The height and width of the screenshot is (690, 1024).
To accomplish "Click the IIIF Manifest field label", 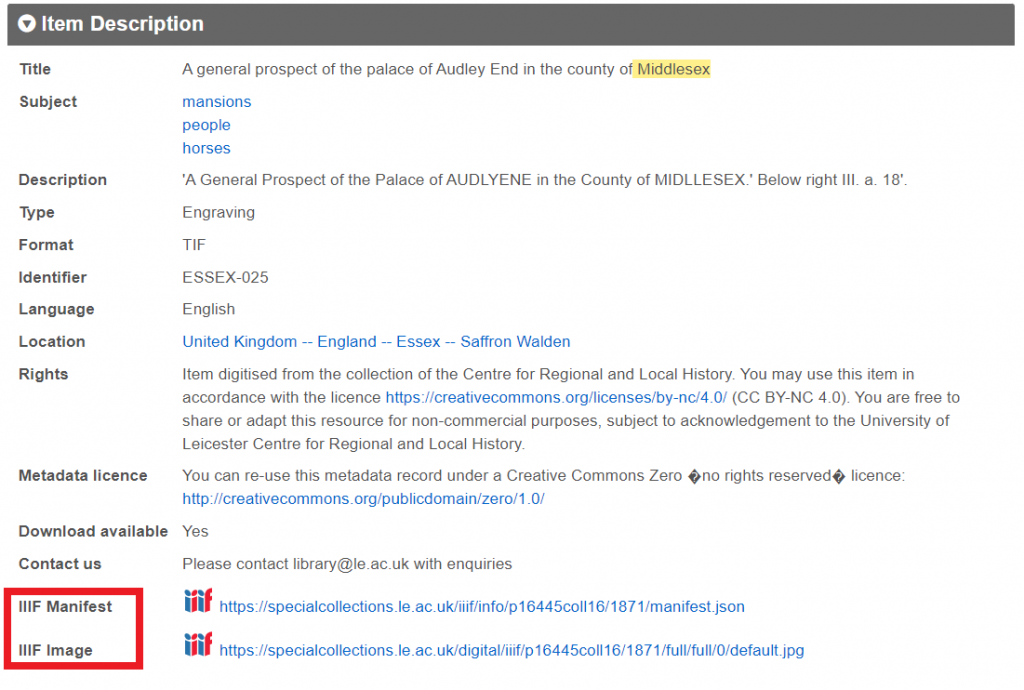I will (65, 607).
